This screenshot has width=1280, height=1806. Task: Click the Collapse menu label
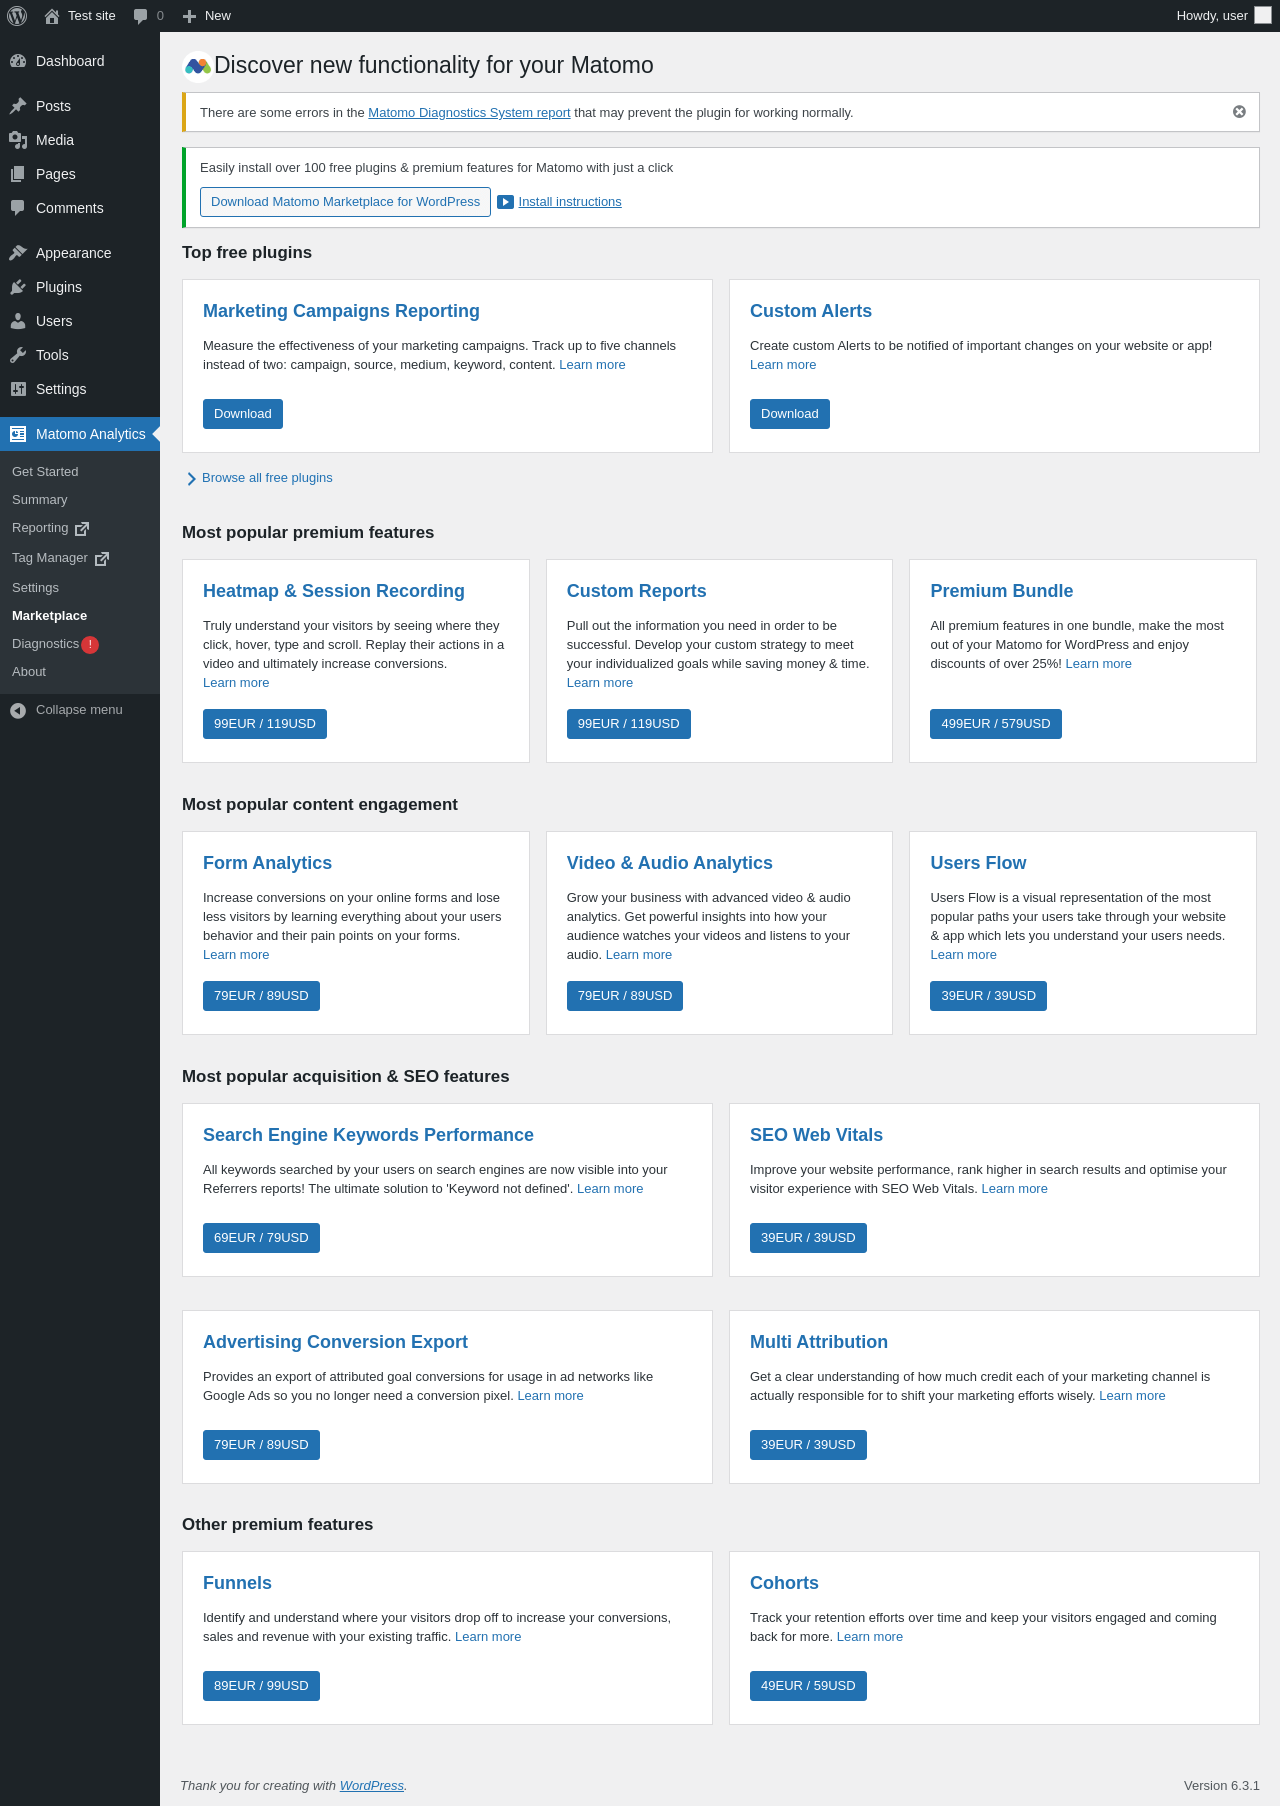click(79, 710)
